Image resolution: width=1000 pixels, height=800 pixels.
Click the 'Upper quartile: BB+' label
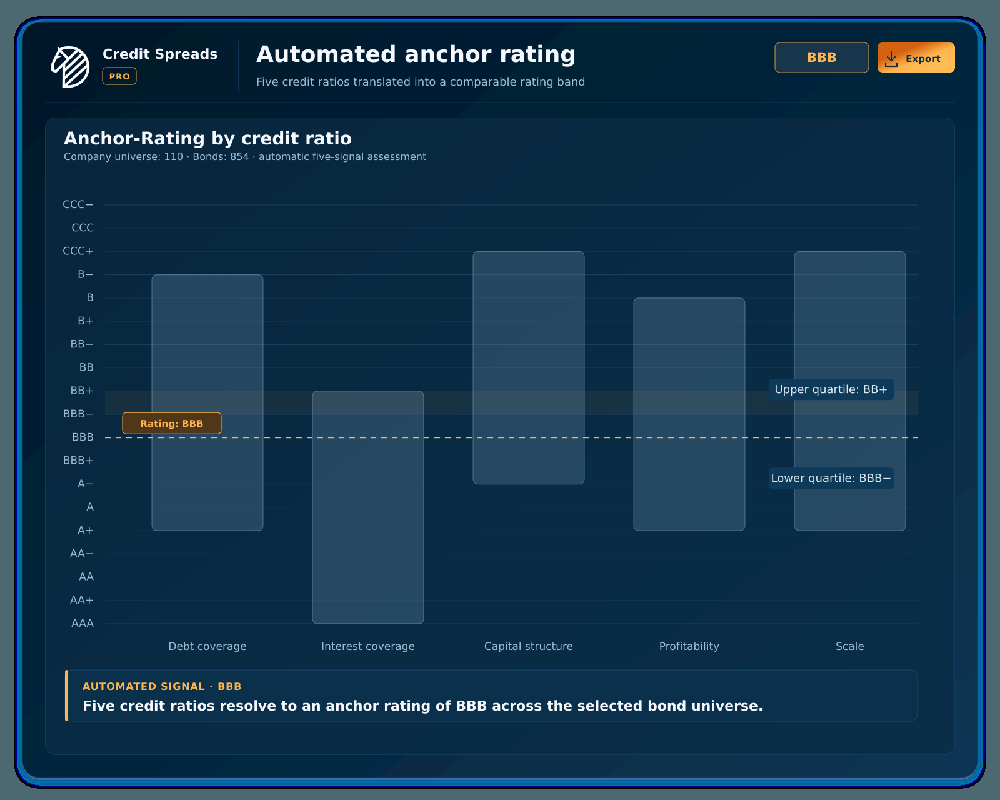[831, 389]
